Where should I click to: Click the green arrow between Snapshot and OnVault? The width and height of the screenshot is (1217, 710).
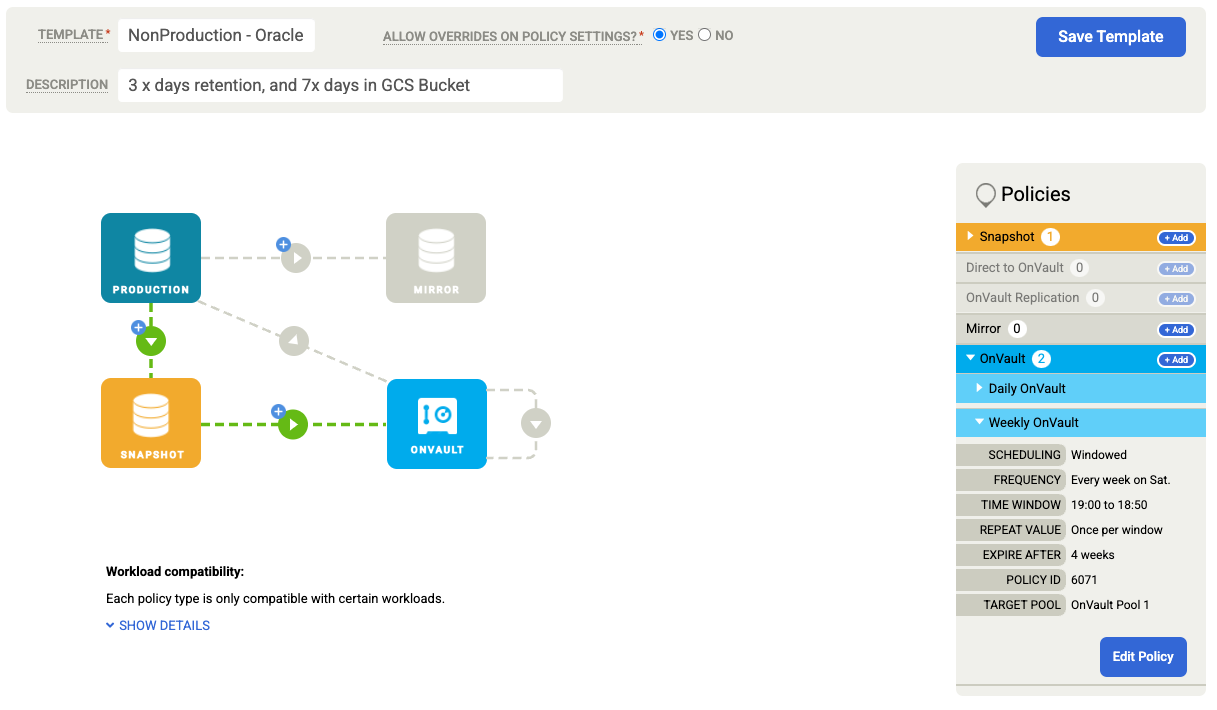pos(292,423)
